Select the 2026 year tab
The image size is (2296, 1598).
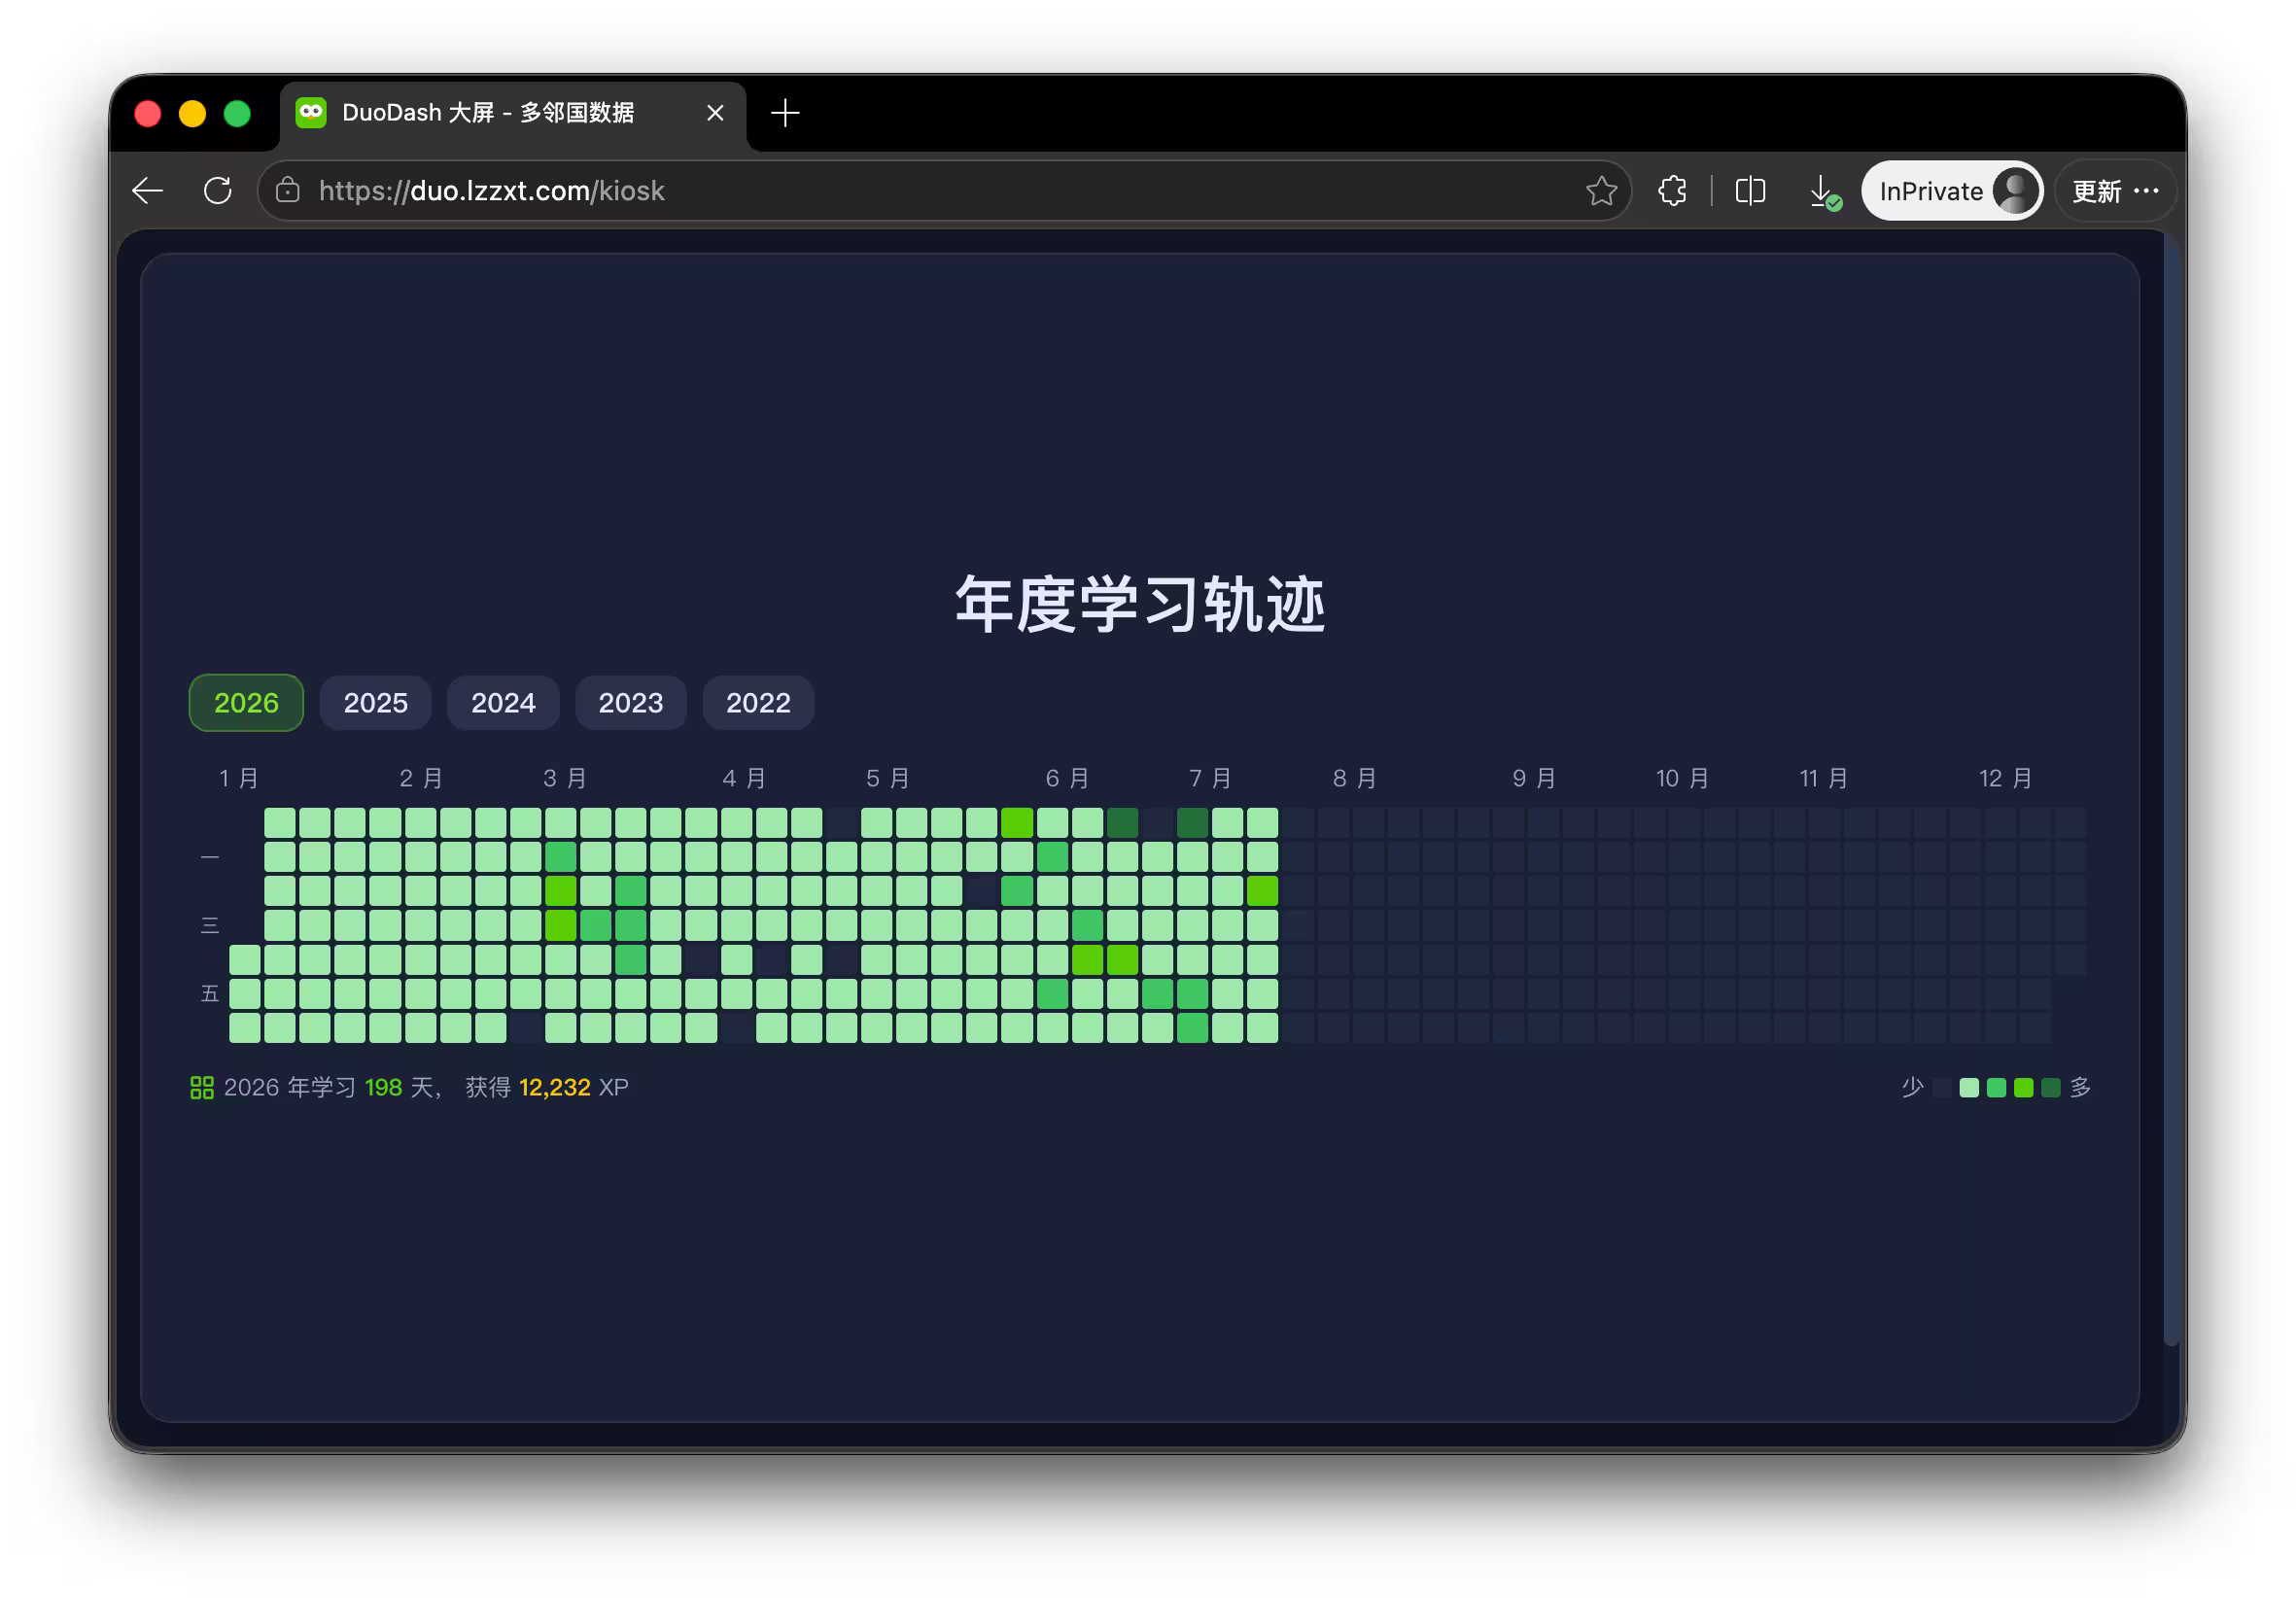tap(246, 703)
